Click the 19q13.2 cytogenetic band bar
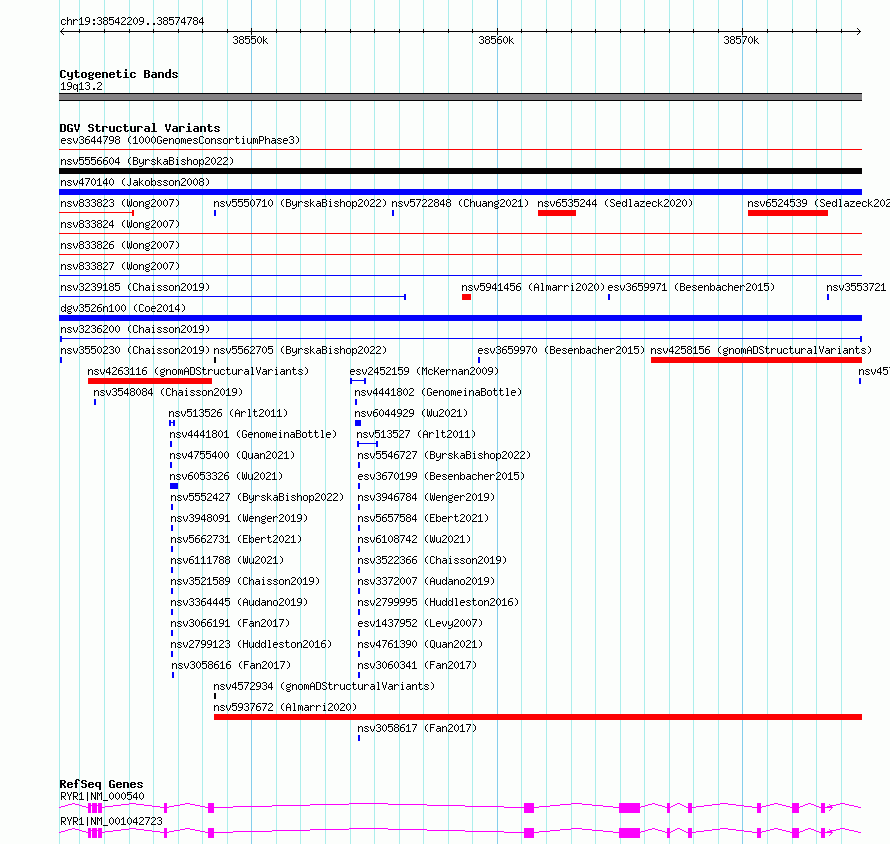 (460, 97)
